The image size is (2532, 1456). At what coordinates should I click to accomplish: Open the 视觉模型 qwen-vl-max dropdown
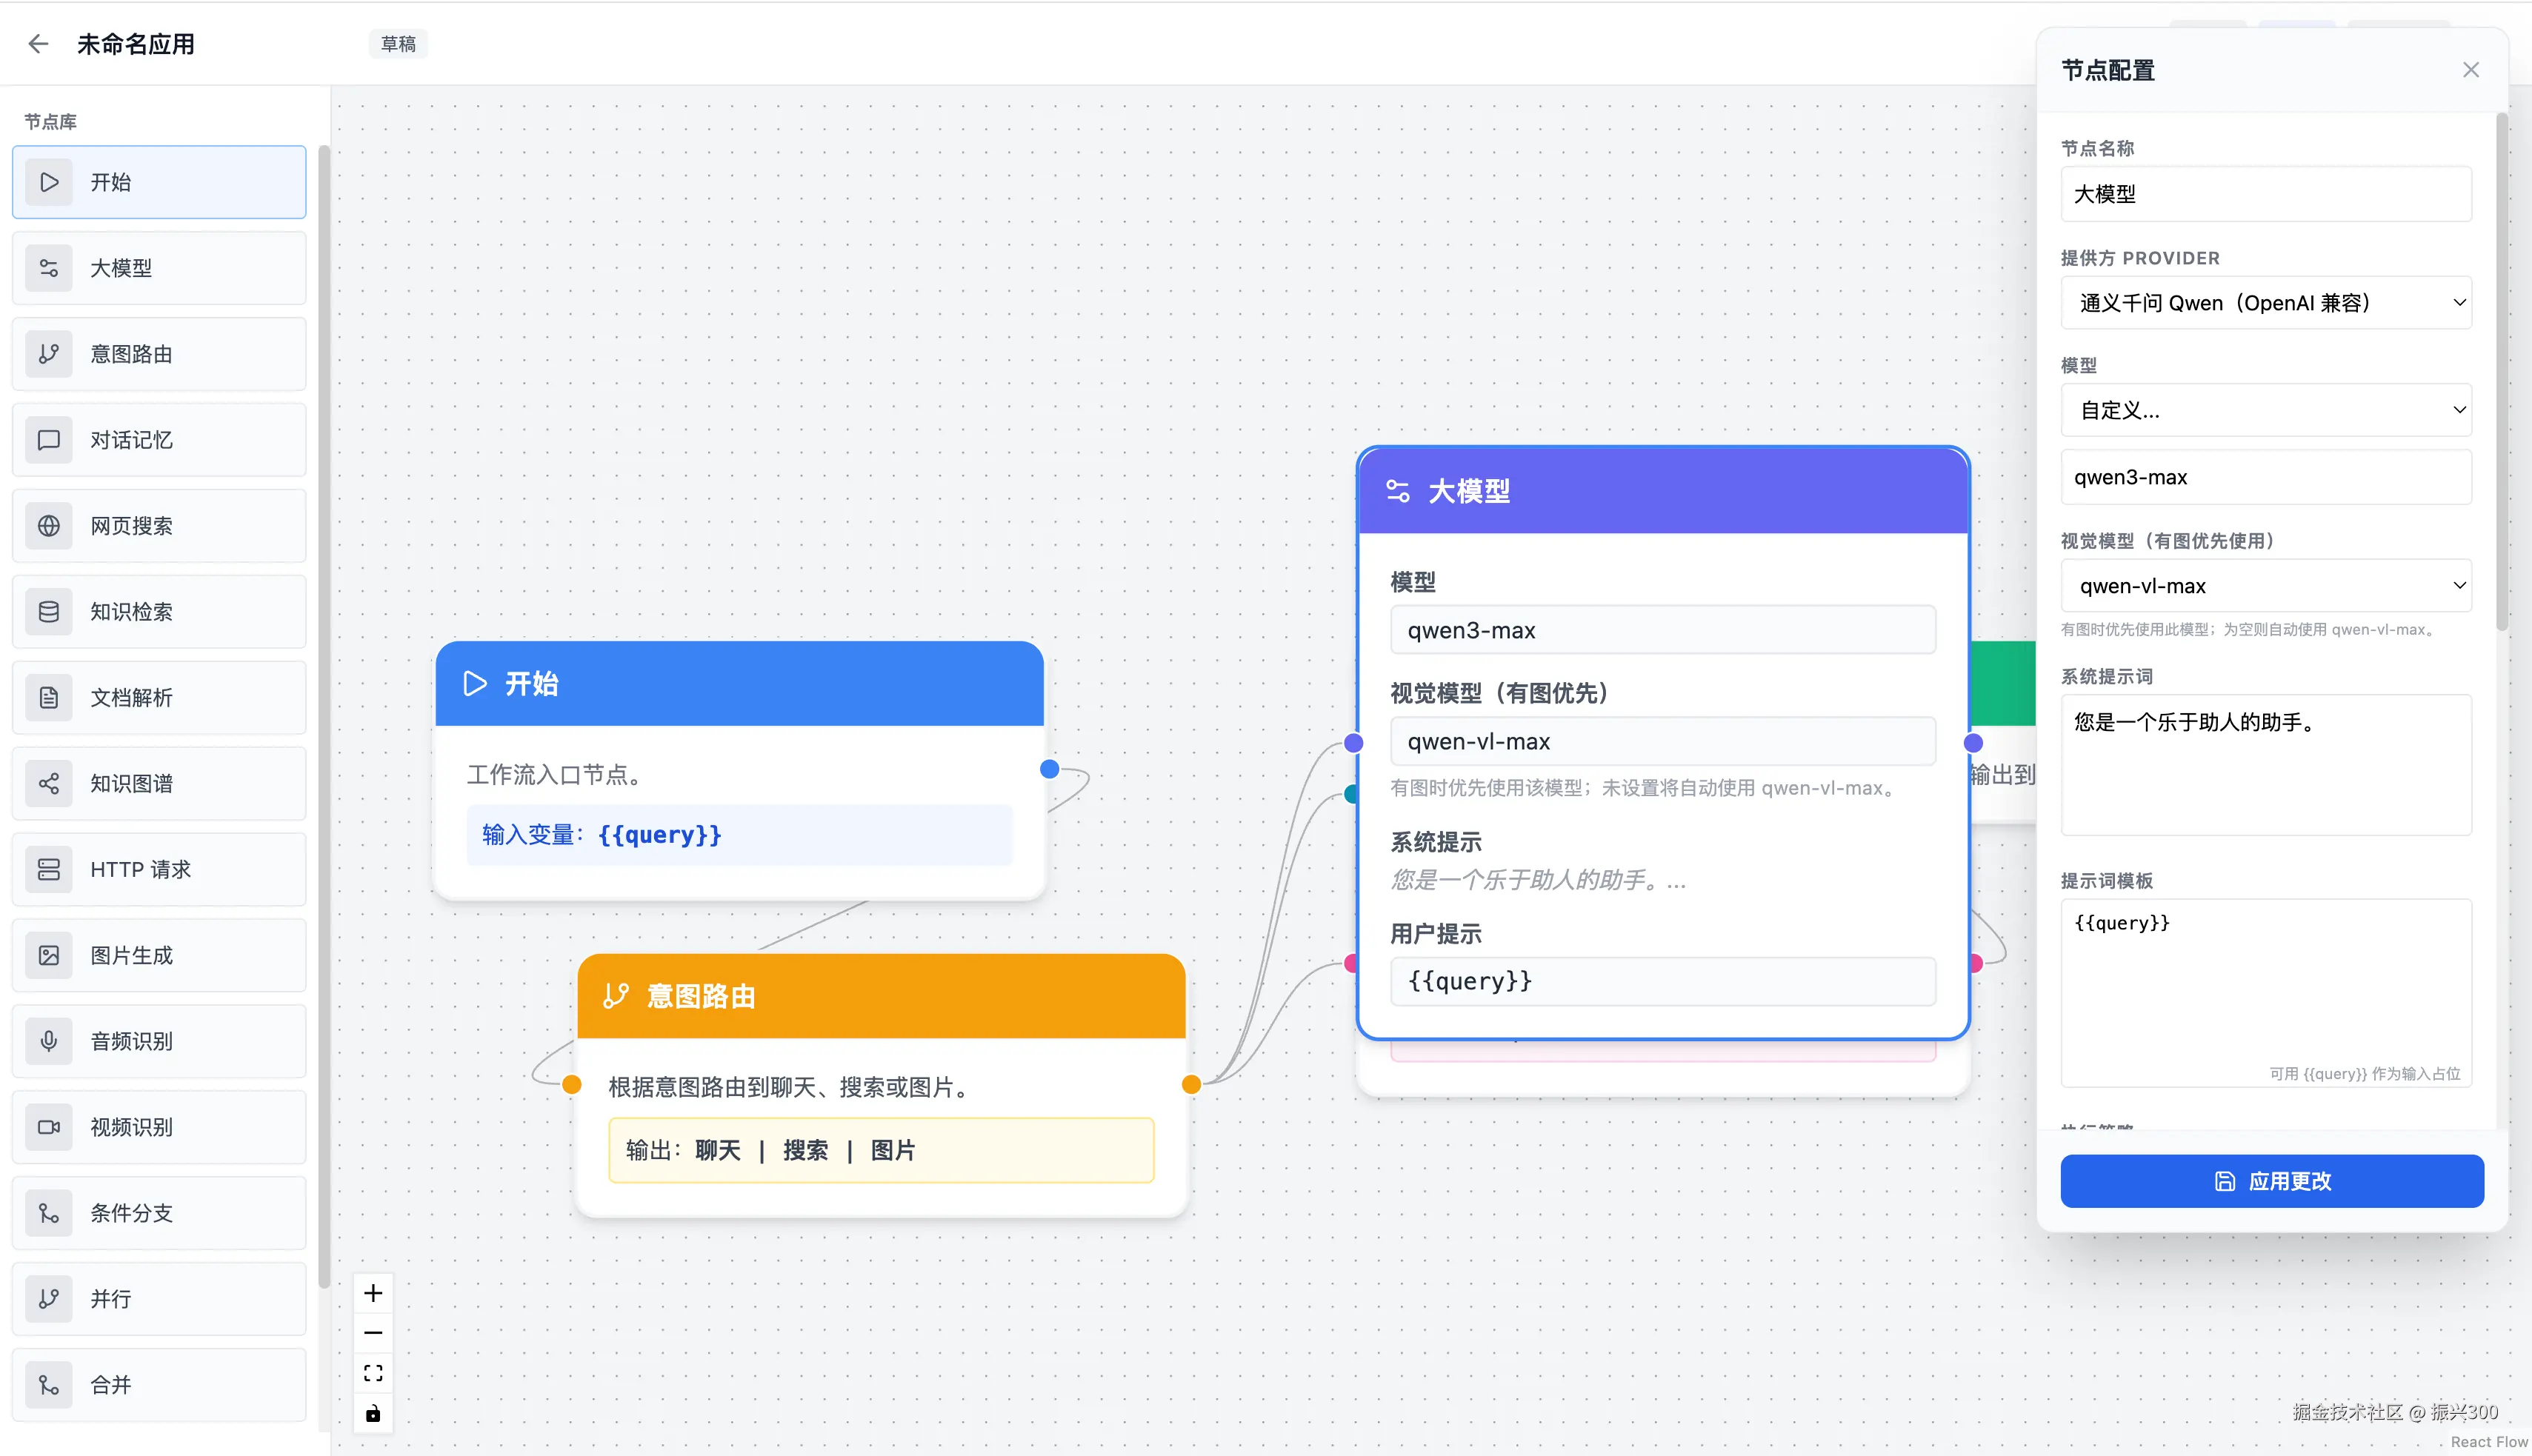[2265, 586]
